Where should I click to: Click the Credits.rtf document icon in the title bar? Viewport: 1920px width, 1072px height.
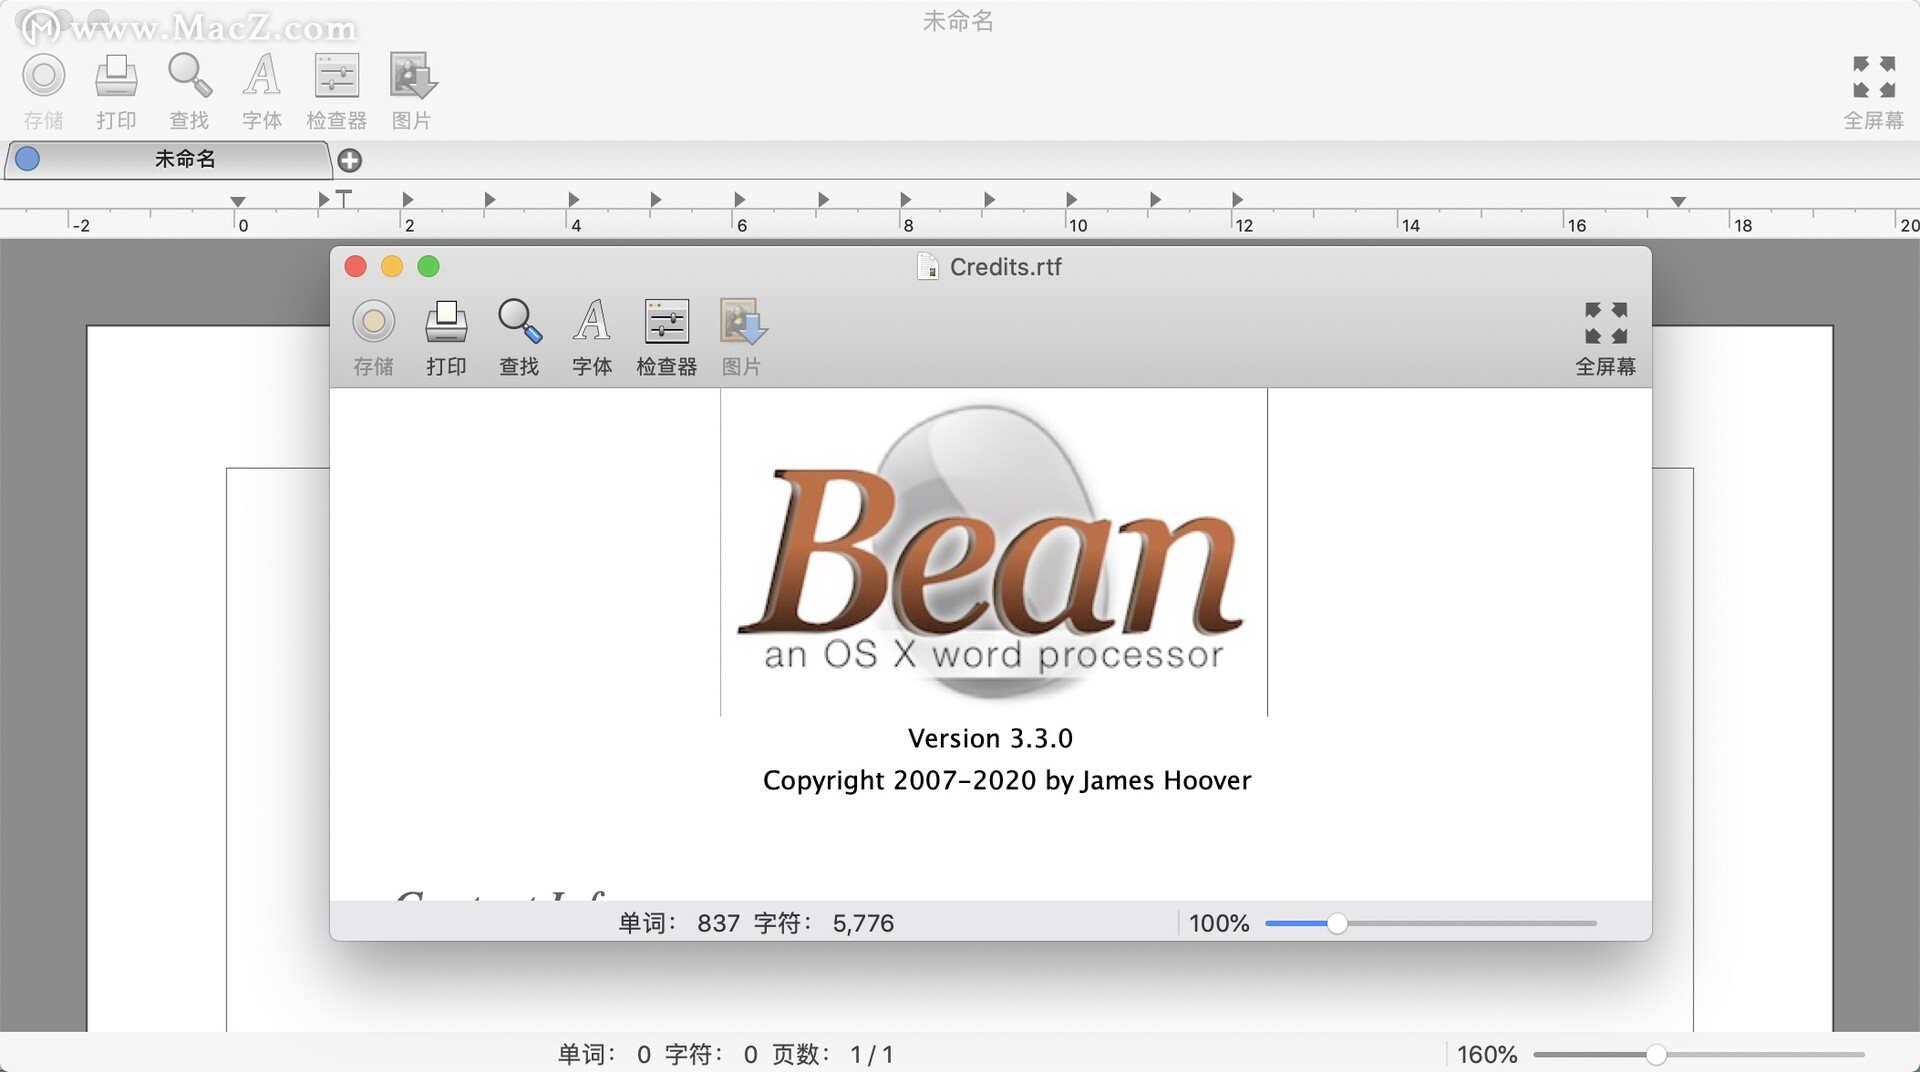pyautogui.click(x=928, y=267)
